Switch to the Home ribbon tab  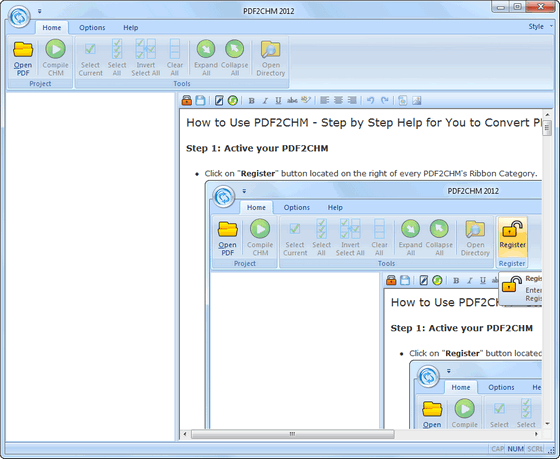pyautogui.click(x=51, y=28)
